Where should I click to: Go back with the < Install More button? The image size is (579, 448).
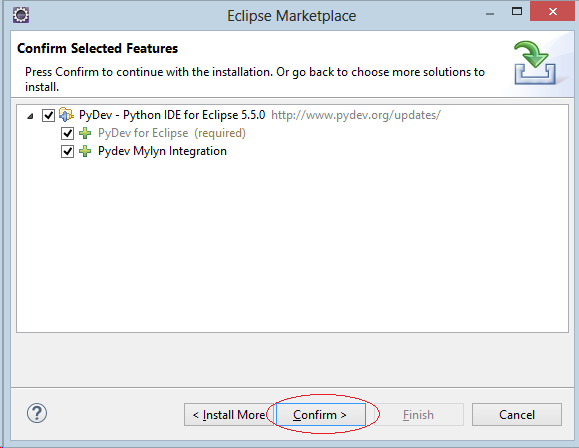tap(229, 415)
